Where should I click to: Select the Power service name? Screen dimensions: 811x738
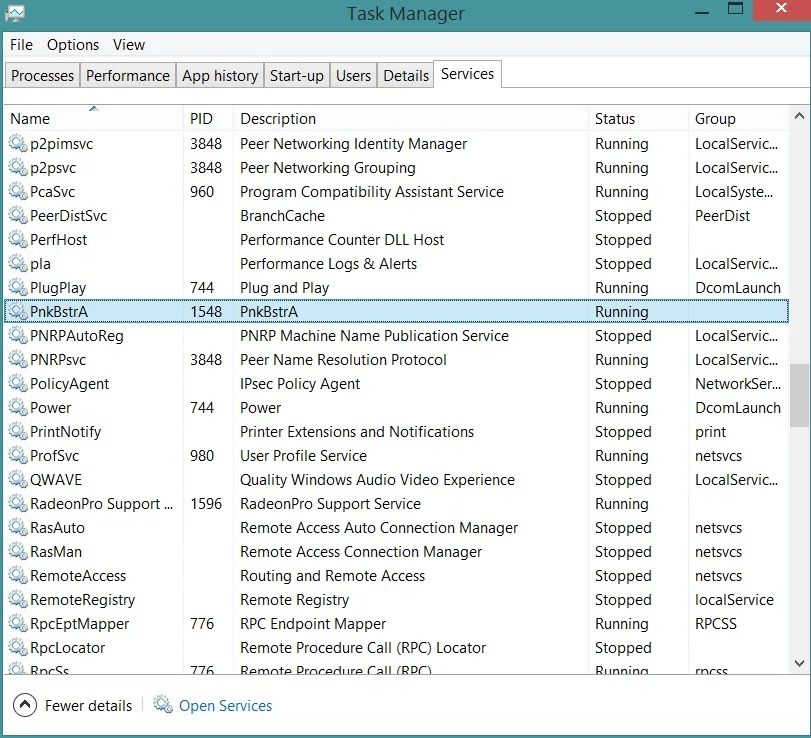click(x=50, y=408)
